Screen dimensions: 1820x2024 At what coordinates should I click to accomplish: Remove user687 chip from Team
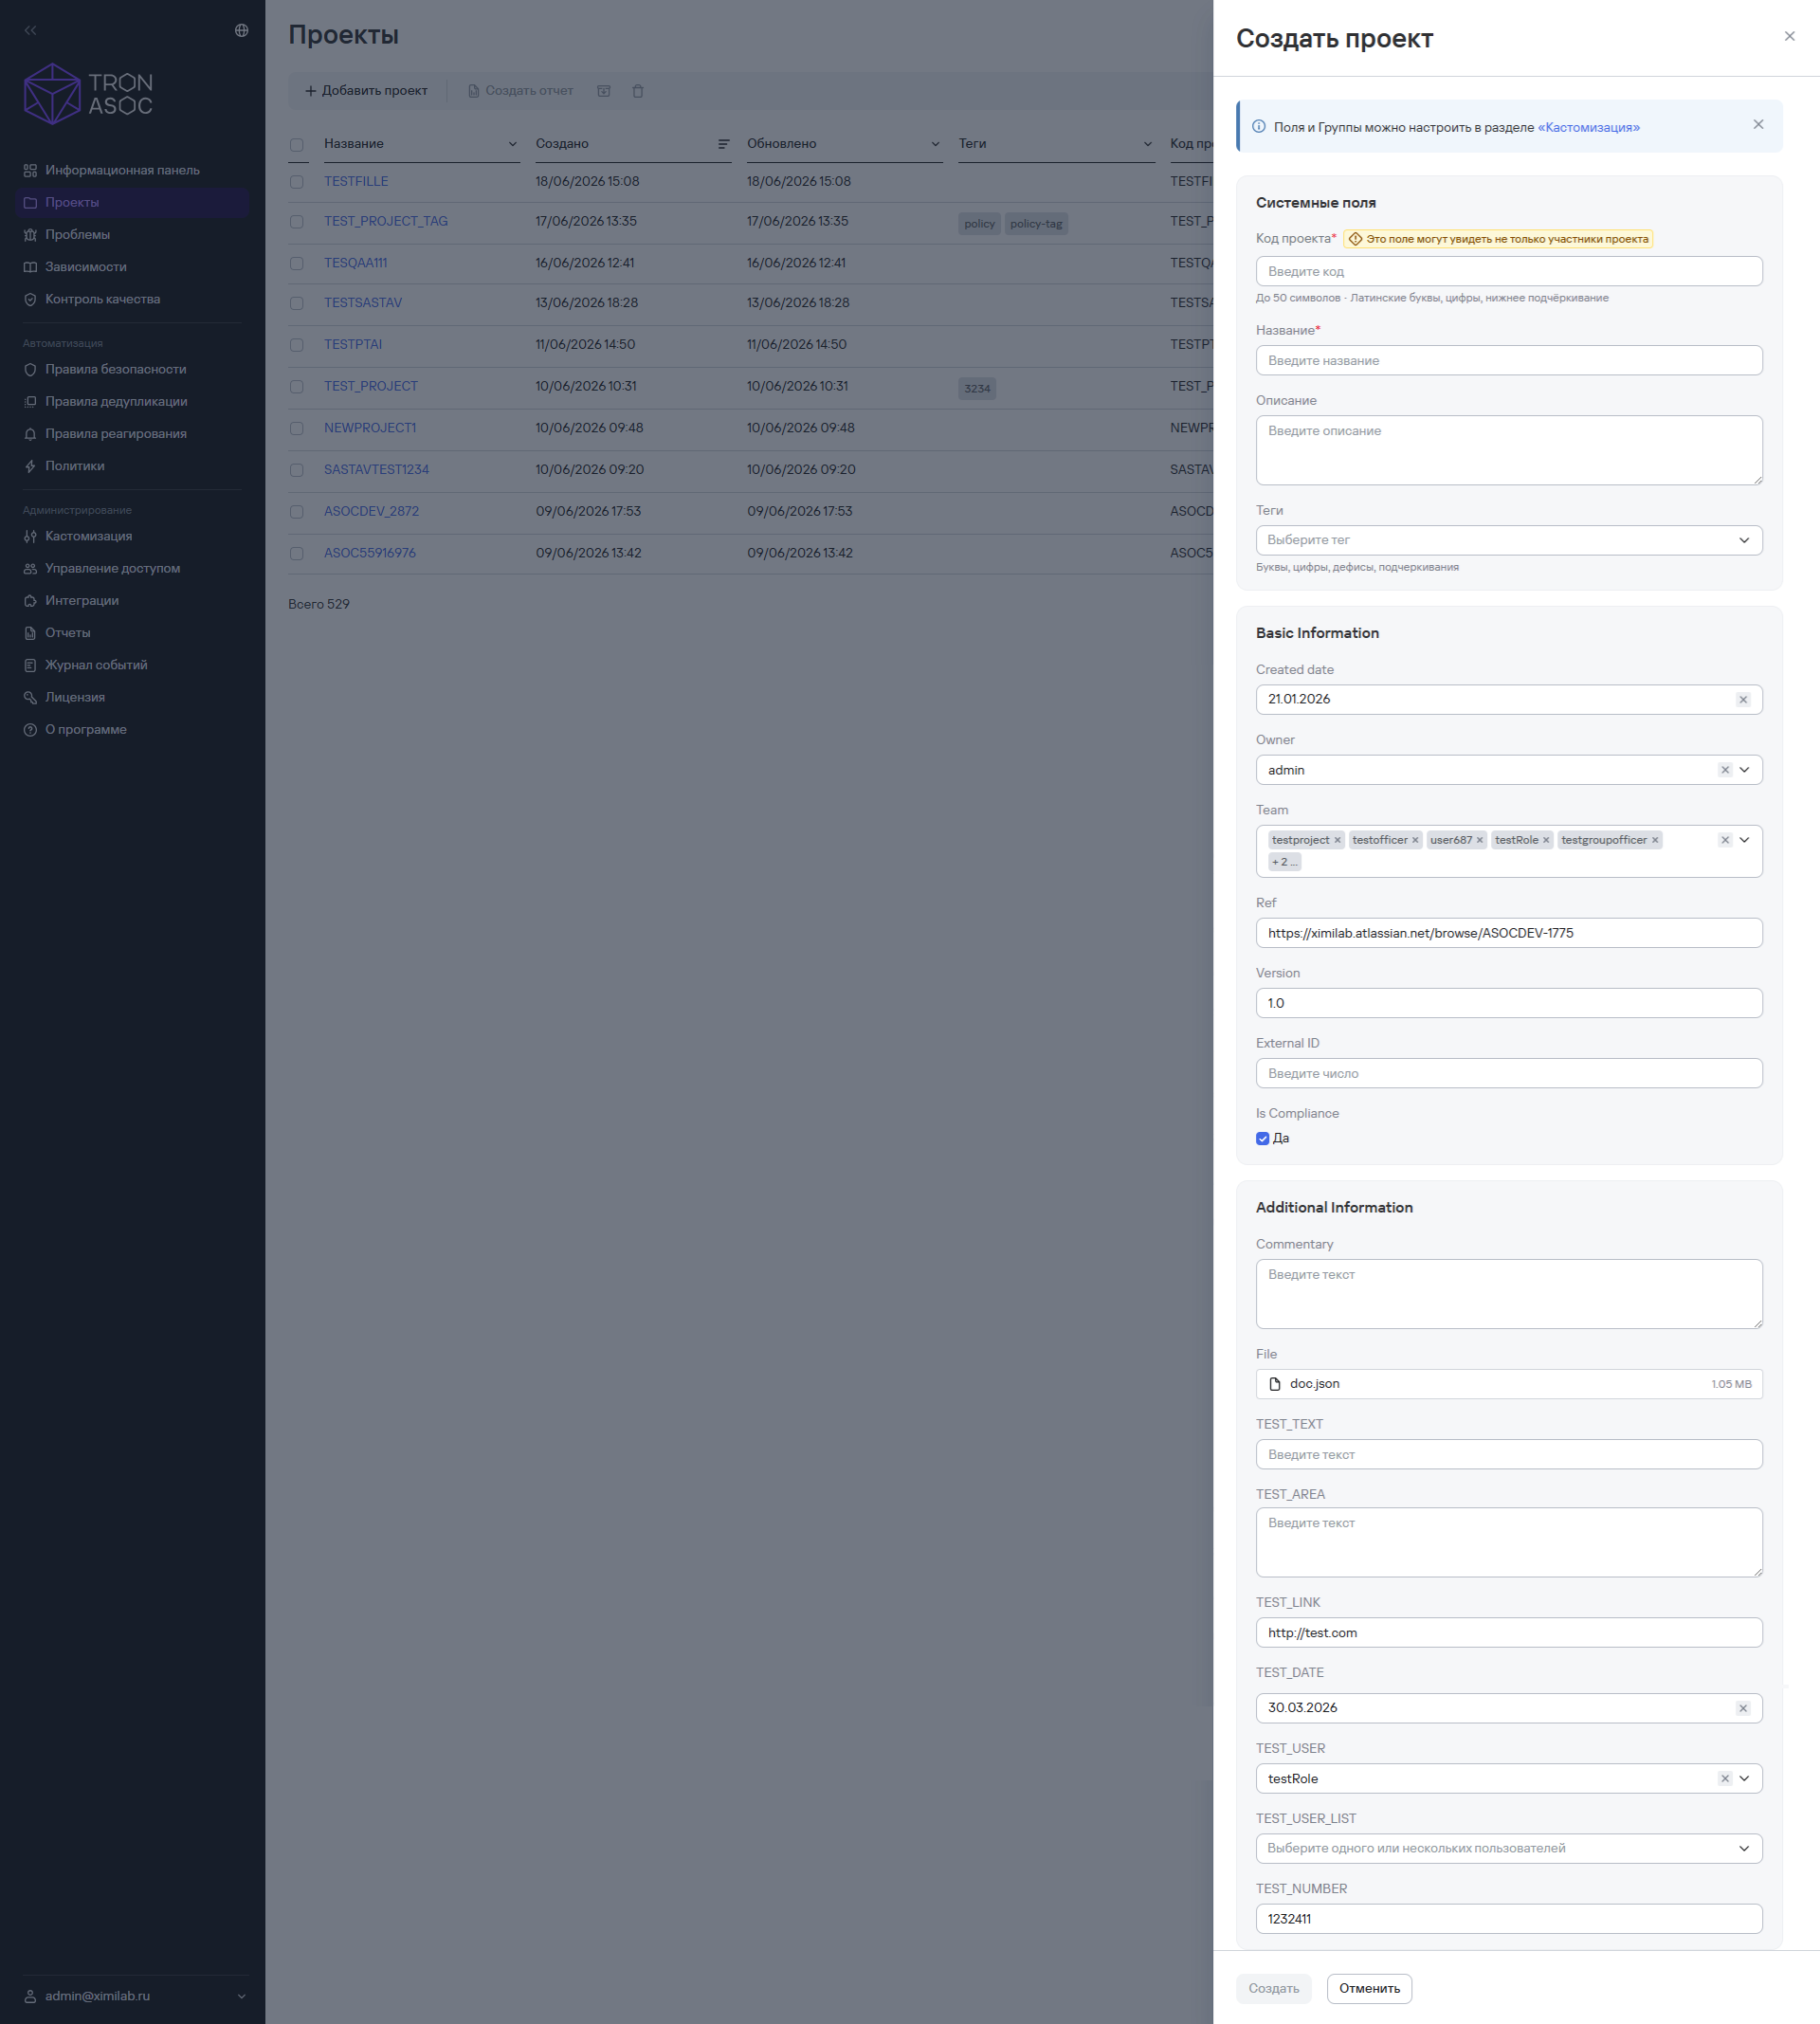point(1480,840)
